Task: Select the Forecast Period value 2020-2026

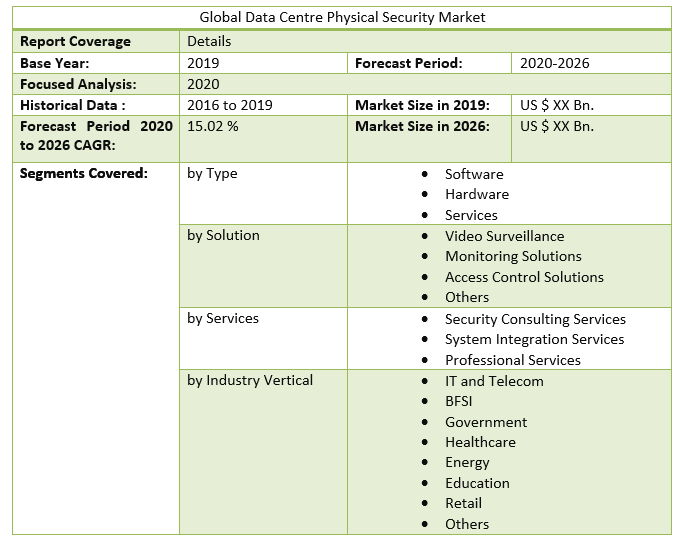Action: pyautogui.click(x=554, y=63)
